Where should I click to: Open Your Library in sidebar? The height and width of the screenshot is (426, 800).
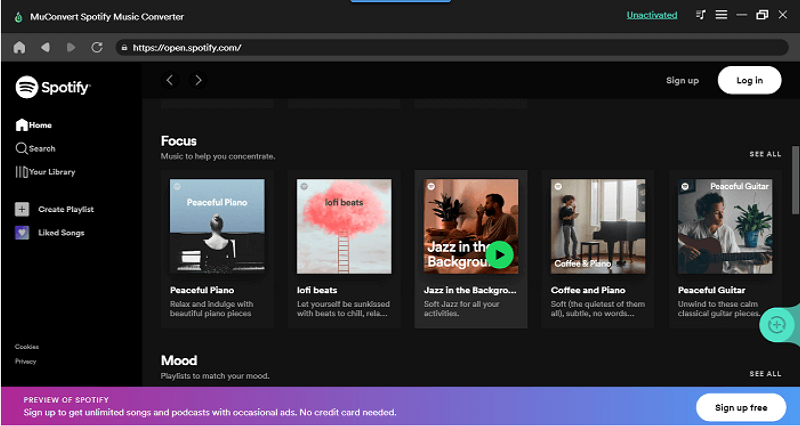click(x=45, y=172)
